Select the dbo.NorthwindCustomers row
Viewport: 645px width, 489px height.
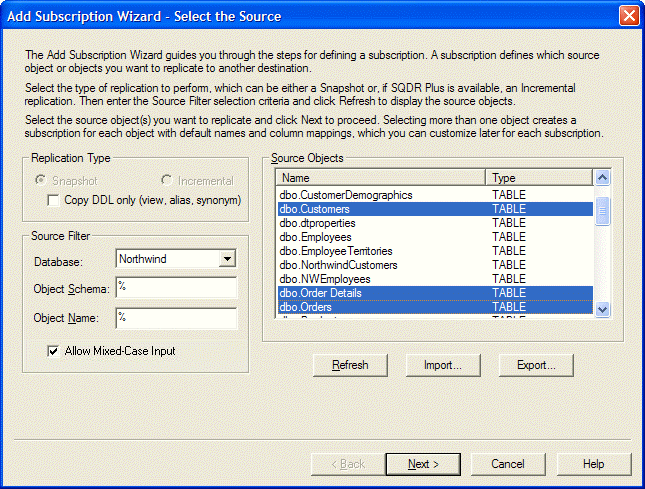click(435, 265)
